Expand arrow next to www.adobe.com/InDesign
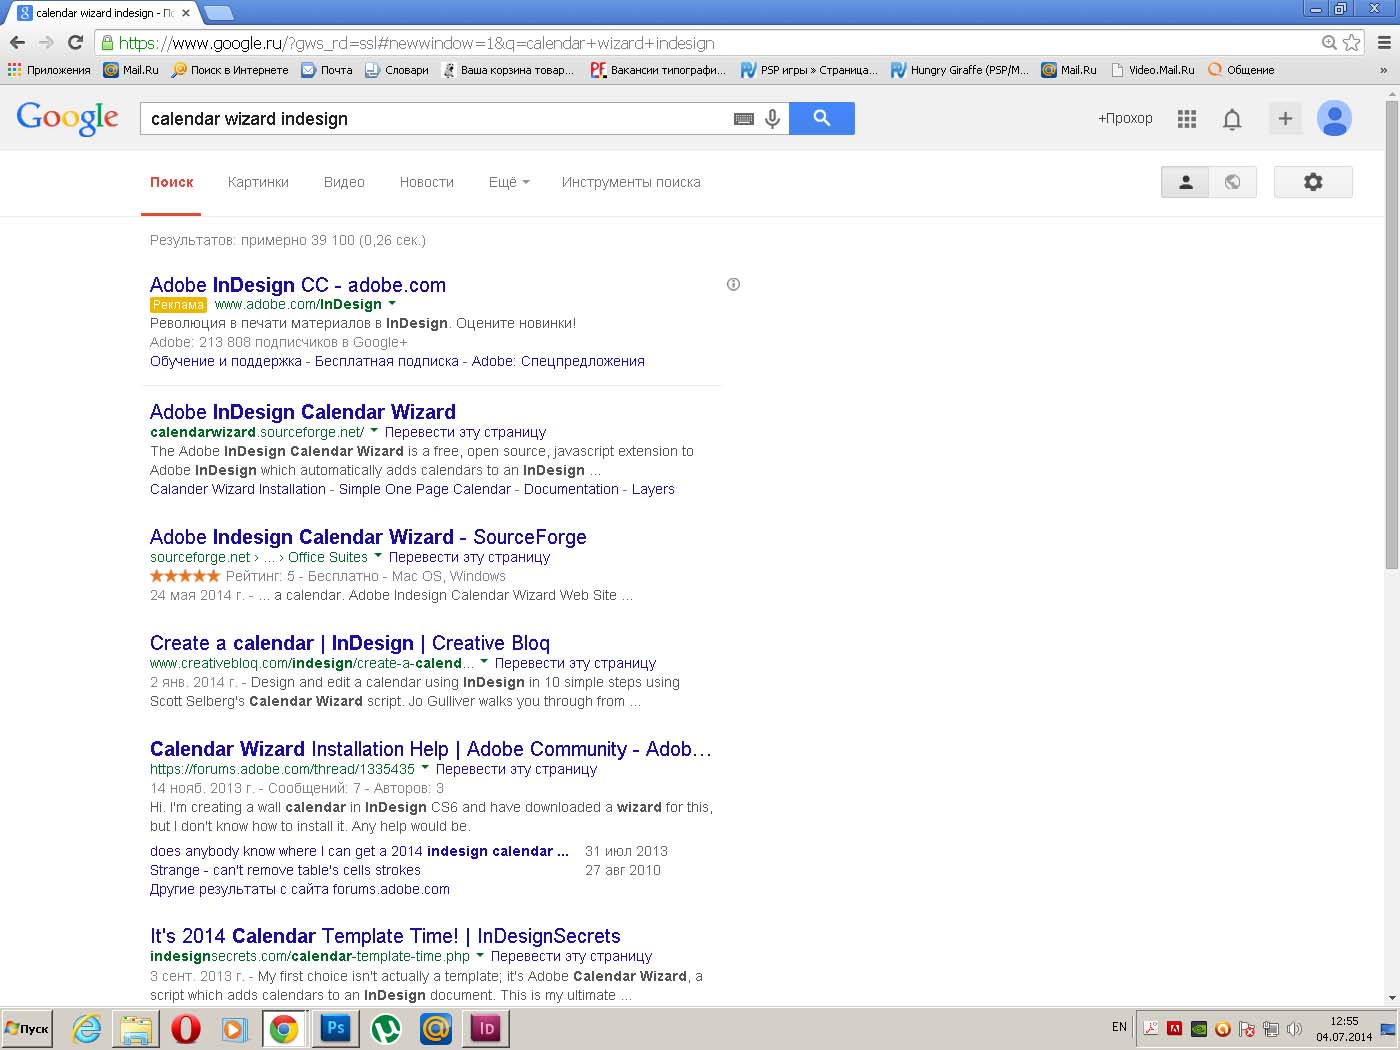The image size is (1400, 1050). click(x=392, y=303)
